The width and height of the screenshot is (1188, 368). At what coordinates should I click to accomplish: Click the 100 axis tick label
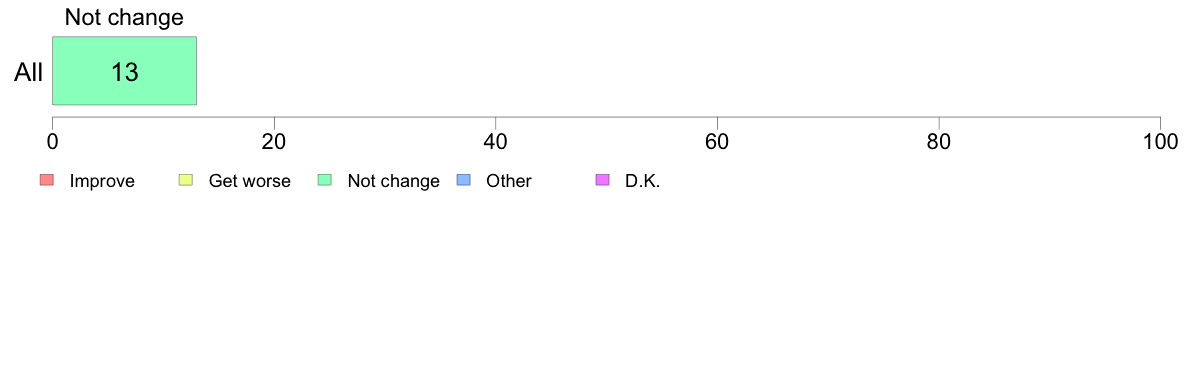[x=1160, y=141]
